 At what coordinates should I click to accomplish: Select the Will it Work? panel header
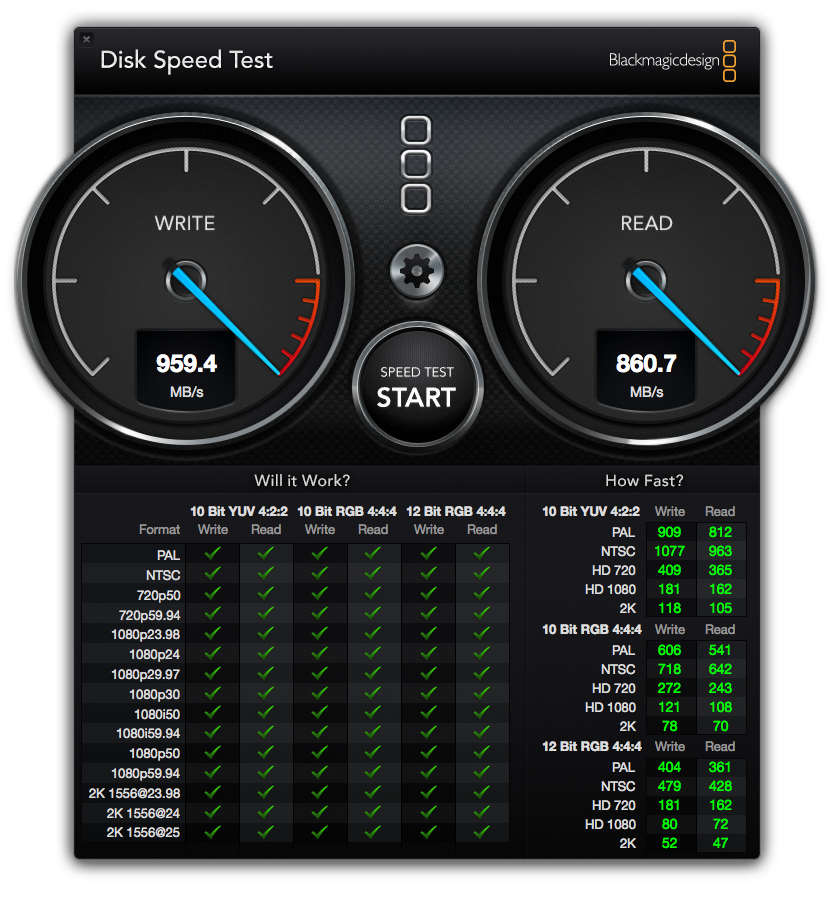point(302,480)
